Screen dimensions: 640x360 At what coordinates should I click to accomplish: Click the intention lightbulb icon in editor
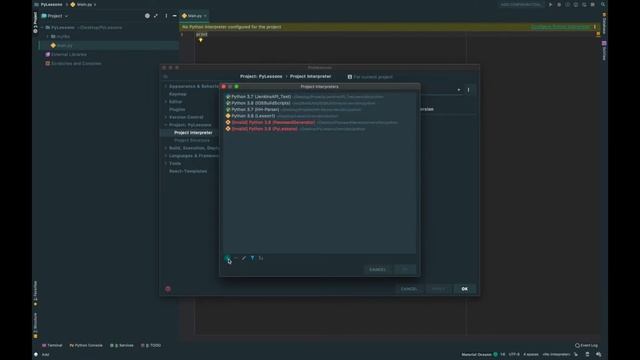click(200, 40)
